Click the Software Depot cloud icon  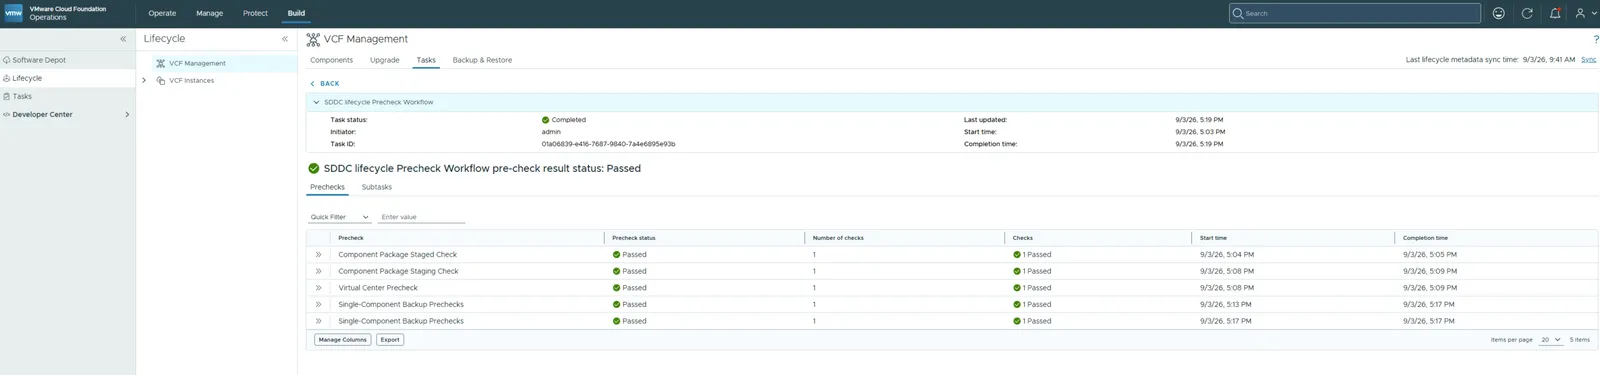click(x=6, y=60)
